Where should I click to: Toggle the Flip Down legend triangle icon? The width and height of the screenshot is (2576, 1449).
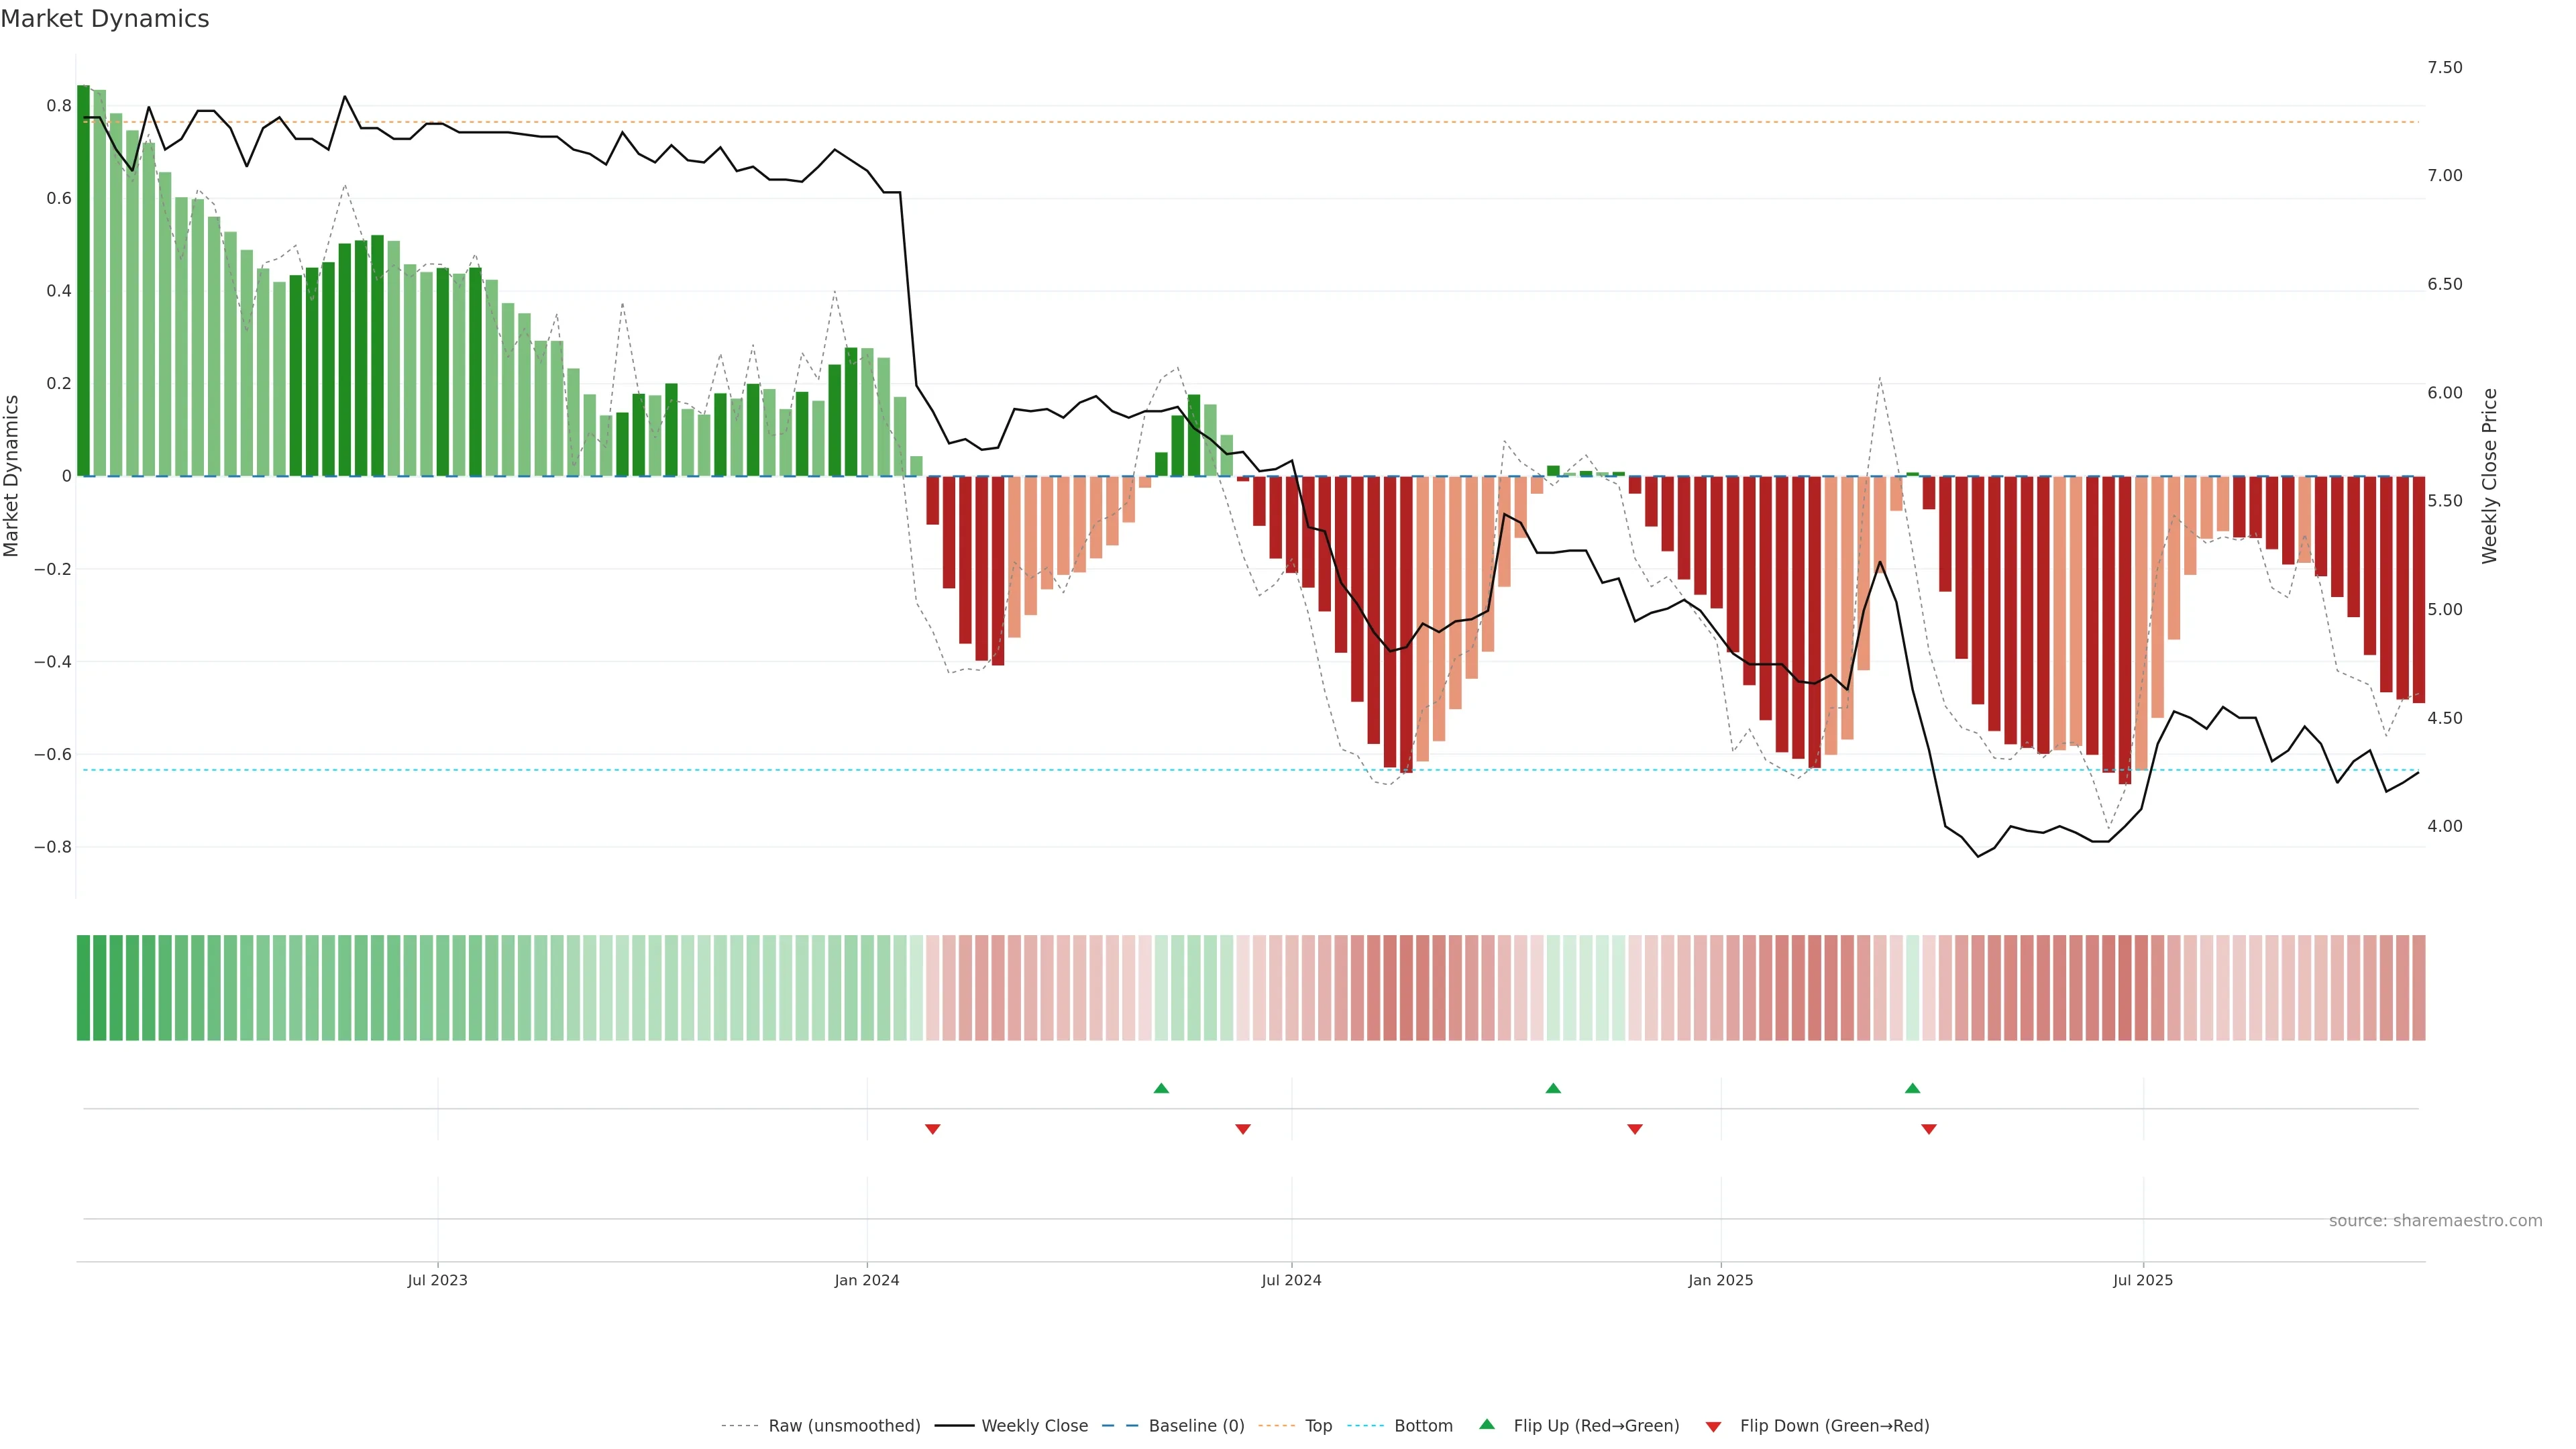tap(1713, 1426)
